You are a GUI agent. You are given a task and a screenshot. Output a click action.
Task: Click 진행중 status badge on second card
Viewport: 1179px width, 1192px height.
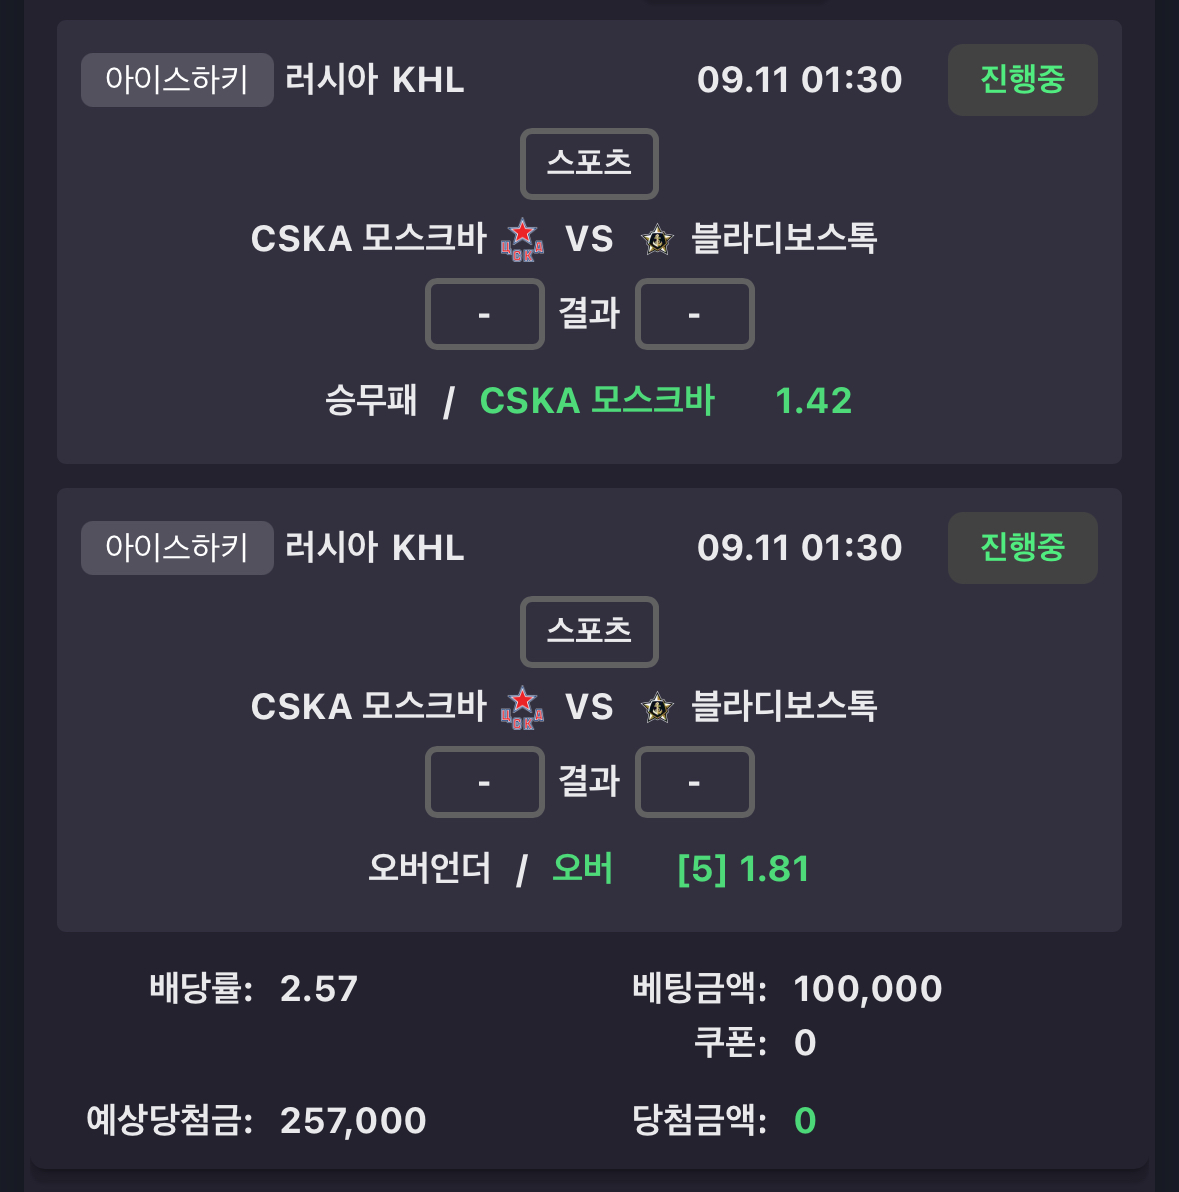pyautogui.click(x=1022, y=548)
